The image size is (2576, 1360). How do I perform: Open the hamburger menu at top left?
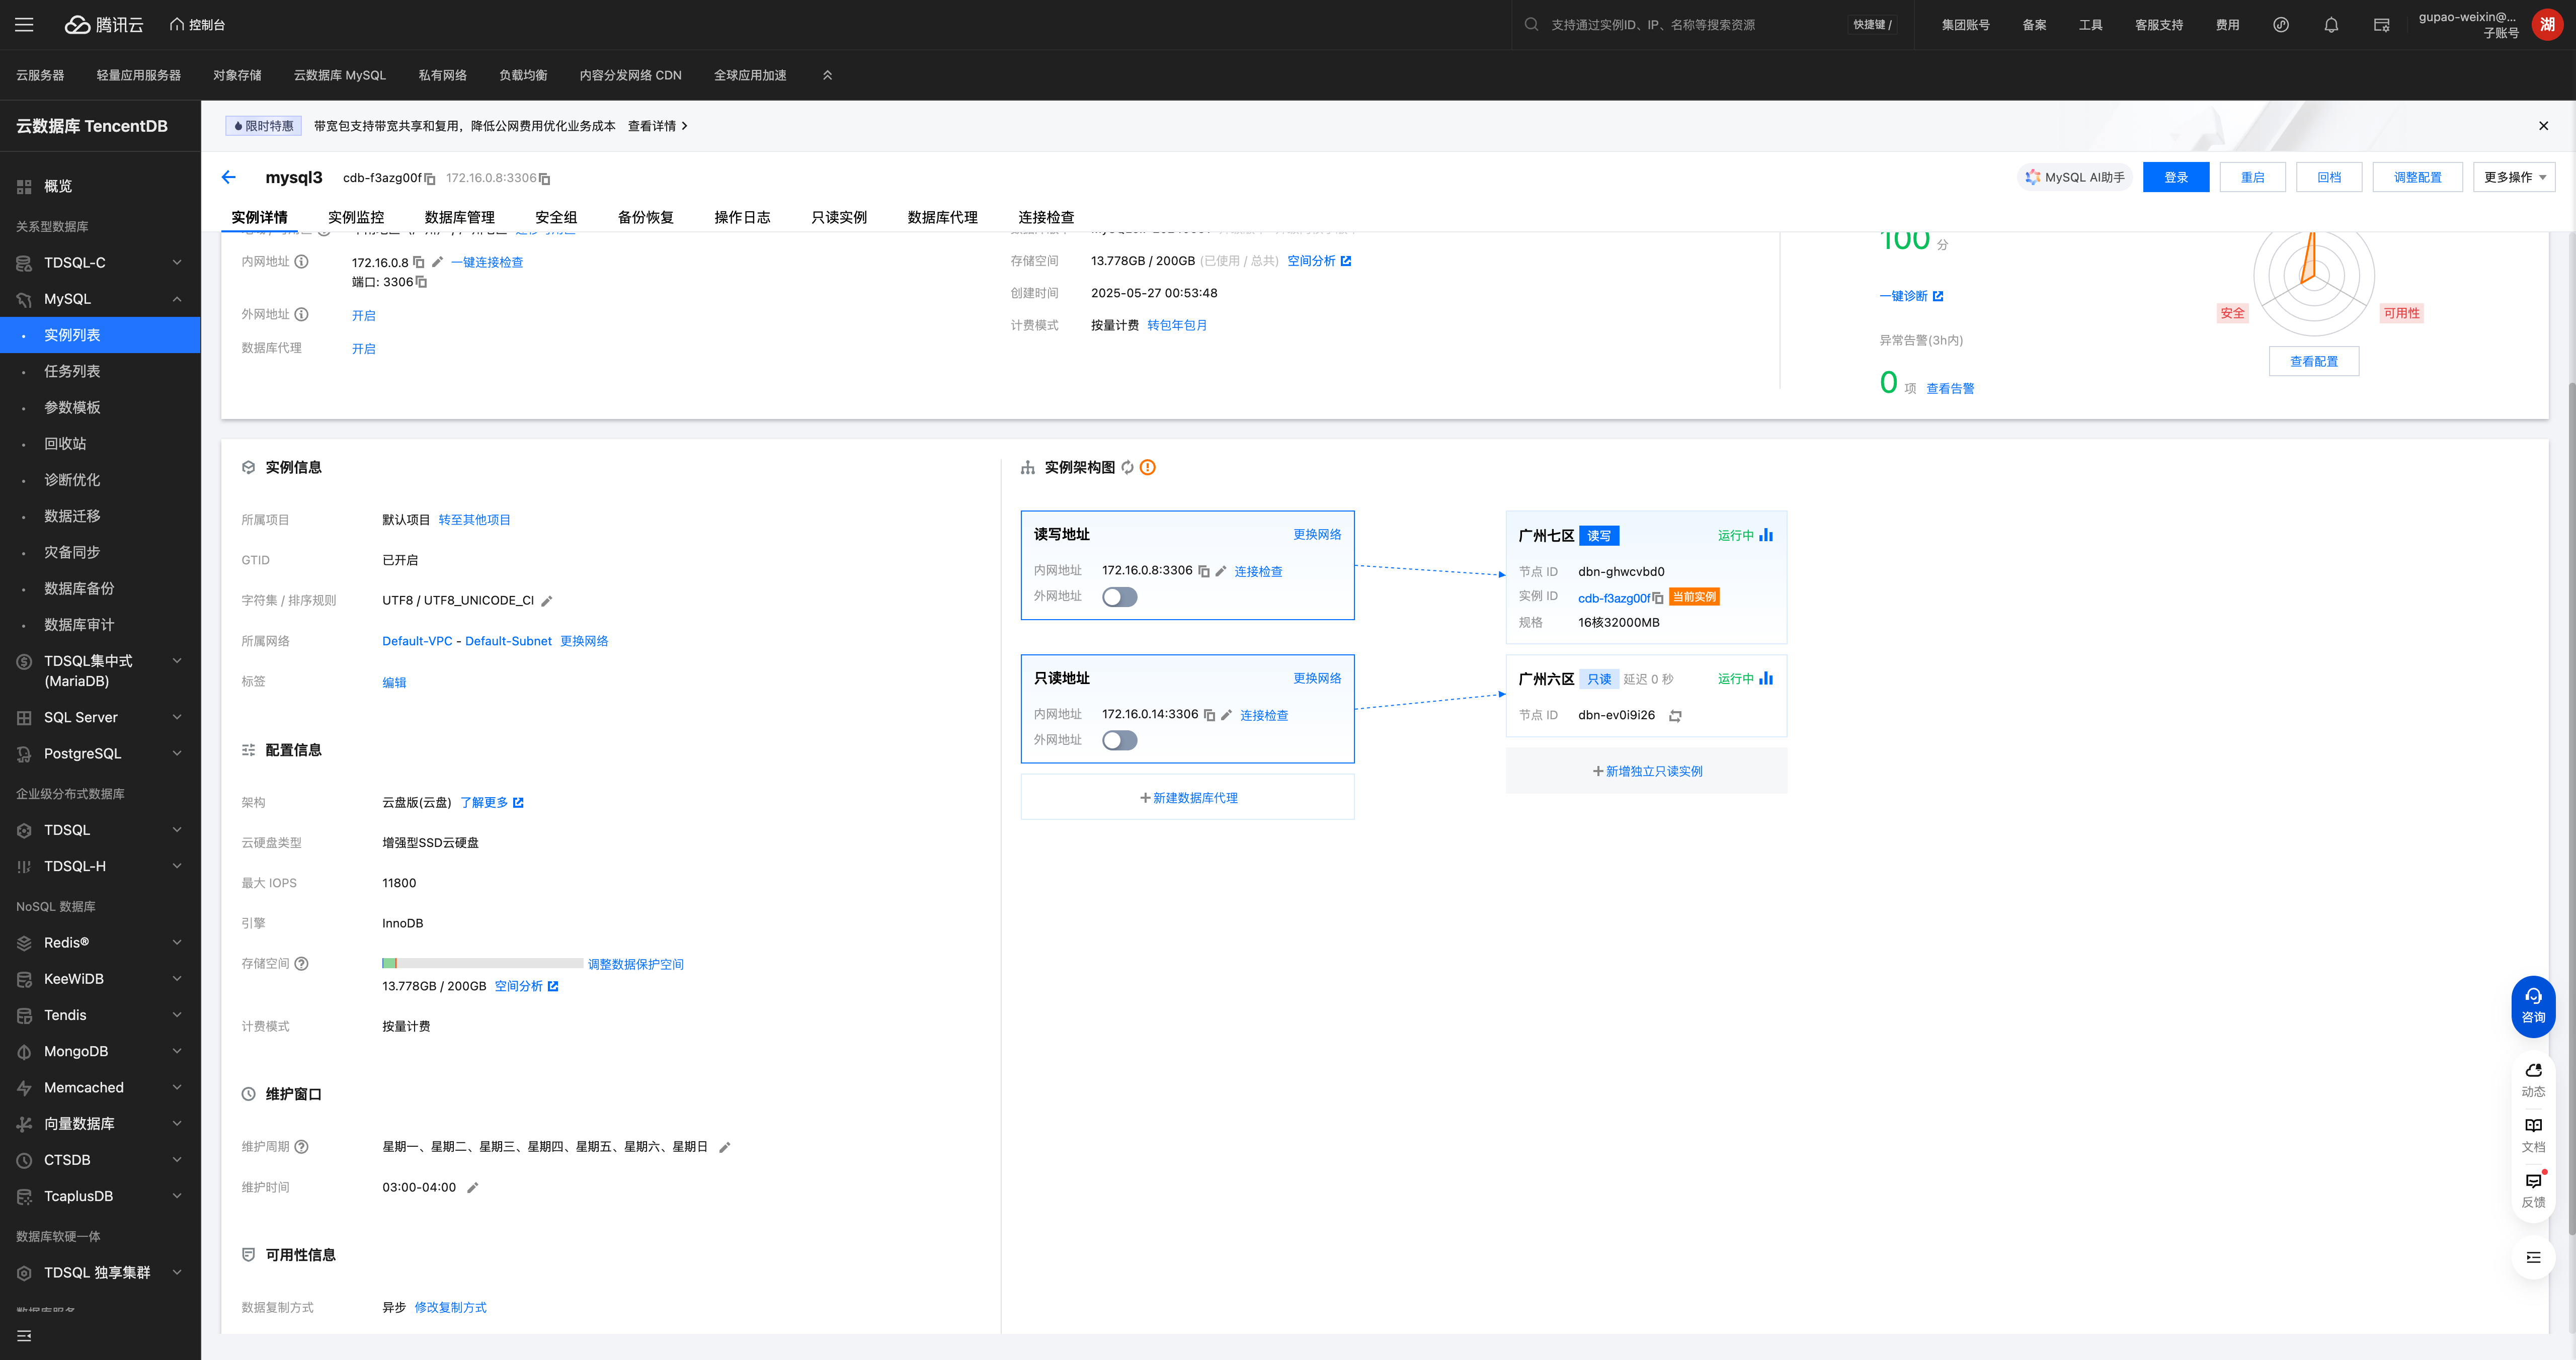point(24,25)
